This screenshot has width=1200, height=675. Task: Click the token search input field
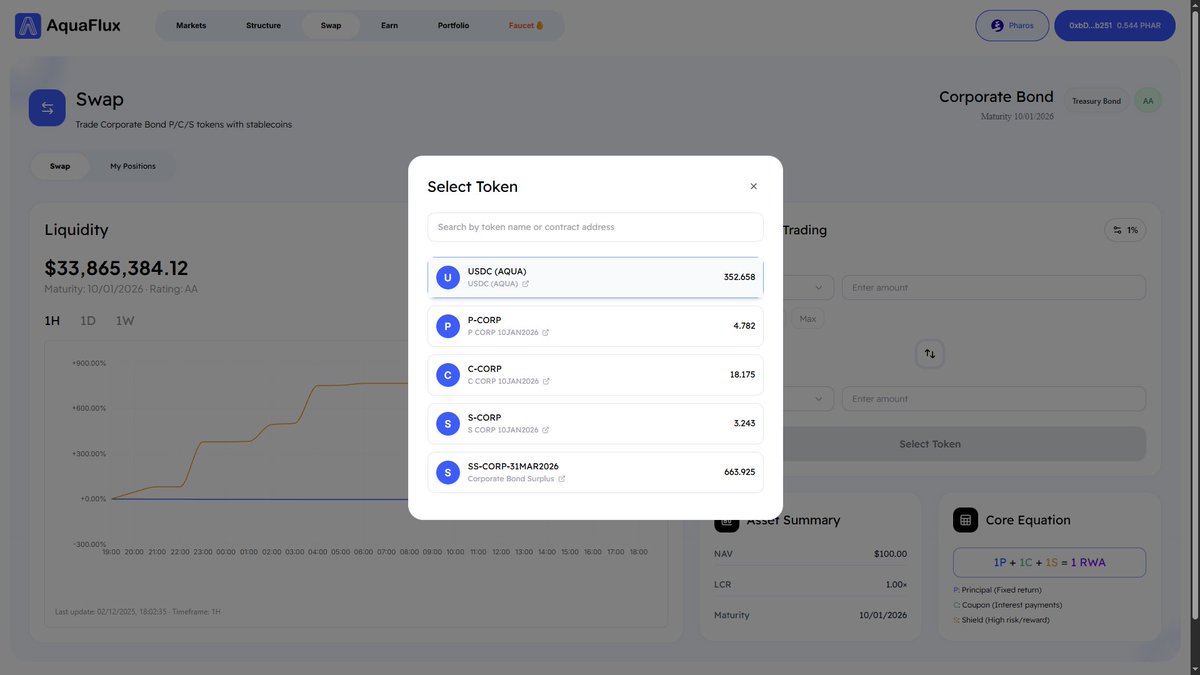click(x=595, y=227)
